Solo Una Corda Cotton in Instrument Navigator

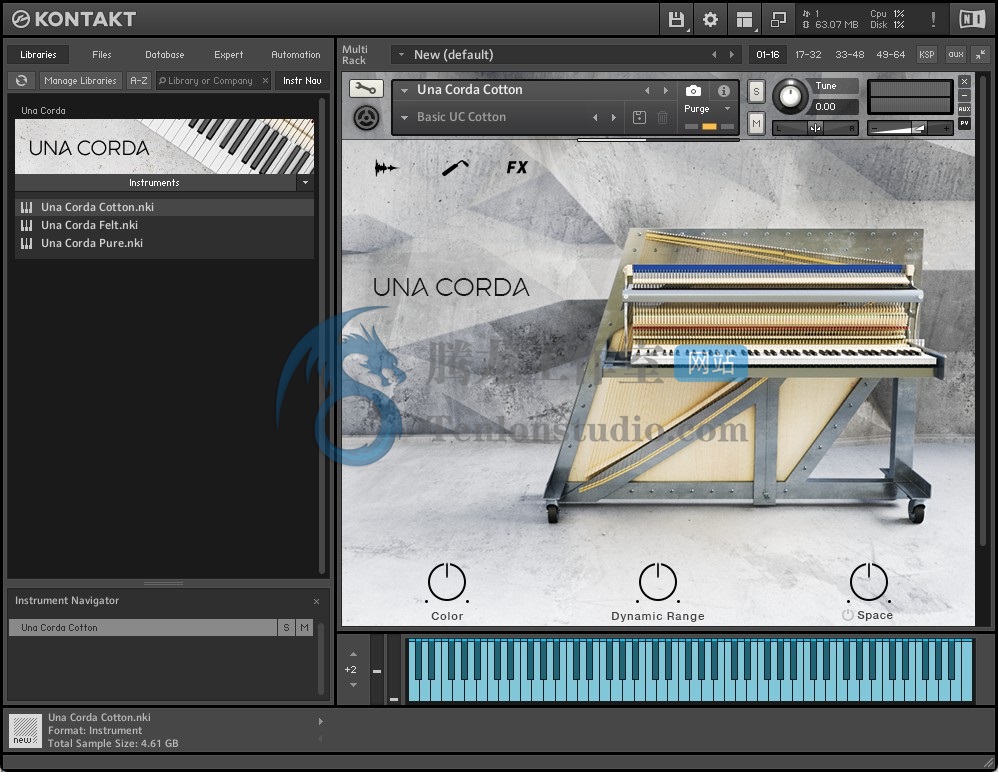point(286,628)
